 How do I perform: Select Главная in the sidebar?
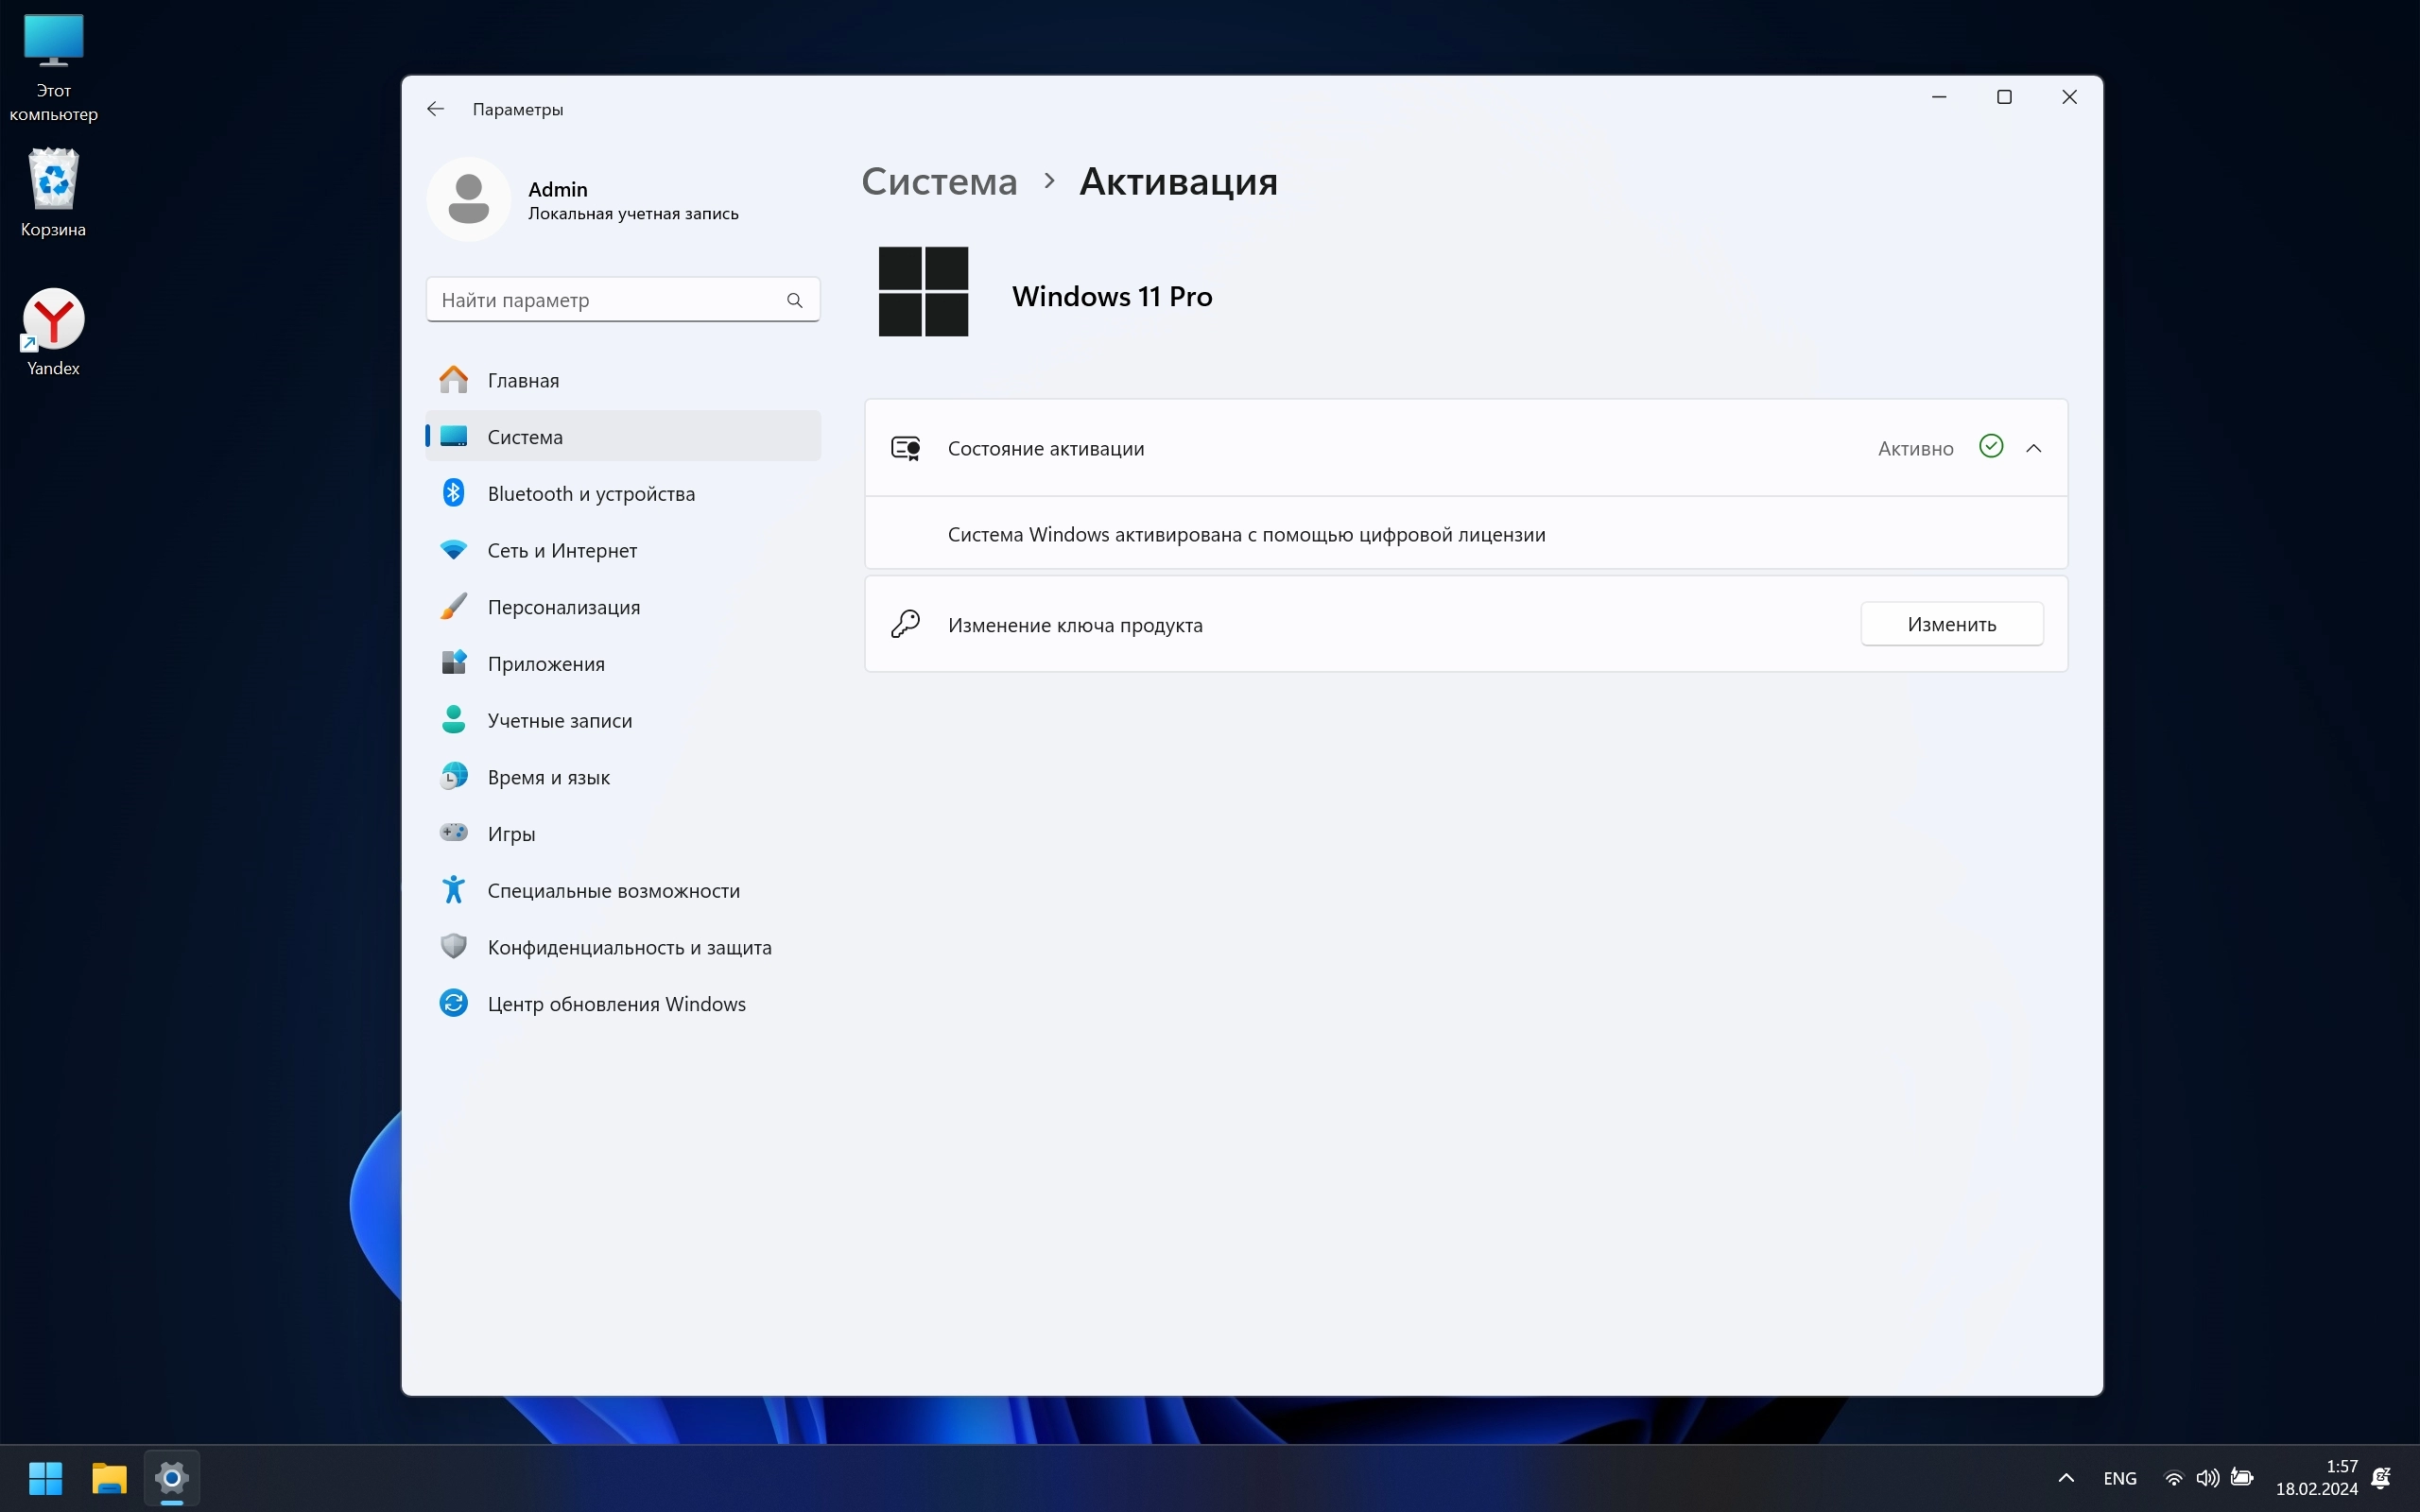coord(522,380)
